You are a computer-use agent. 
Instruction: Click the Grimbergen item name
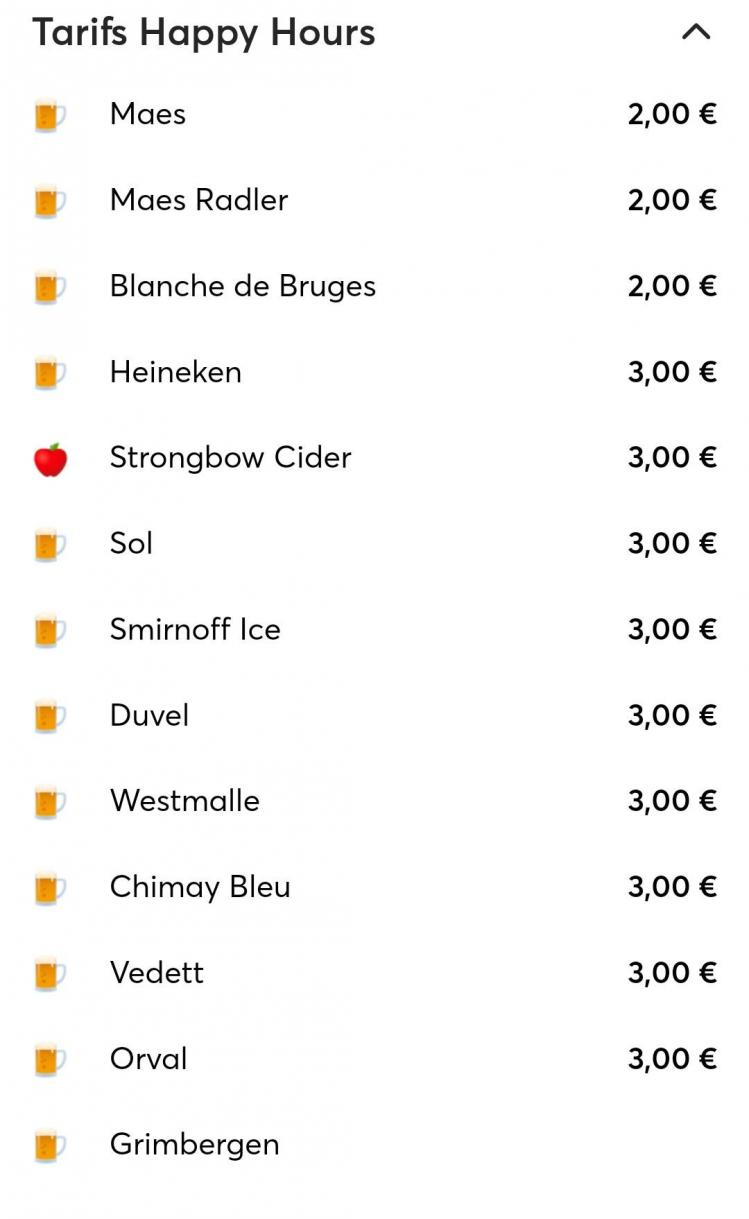pos(194,1144)
